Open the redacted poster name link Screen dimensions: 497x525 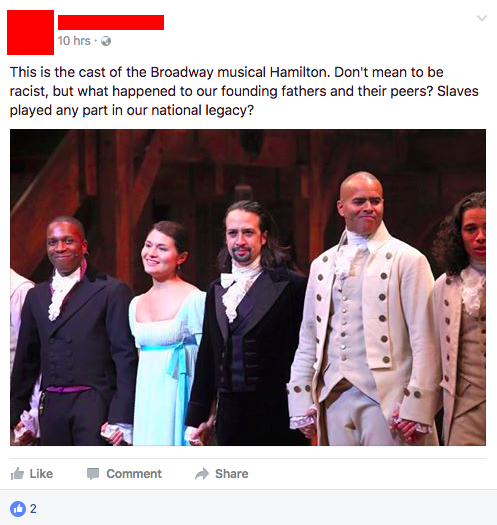[111, 22]
